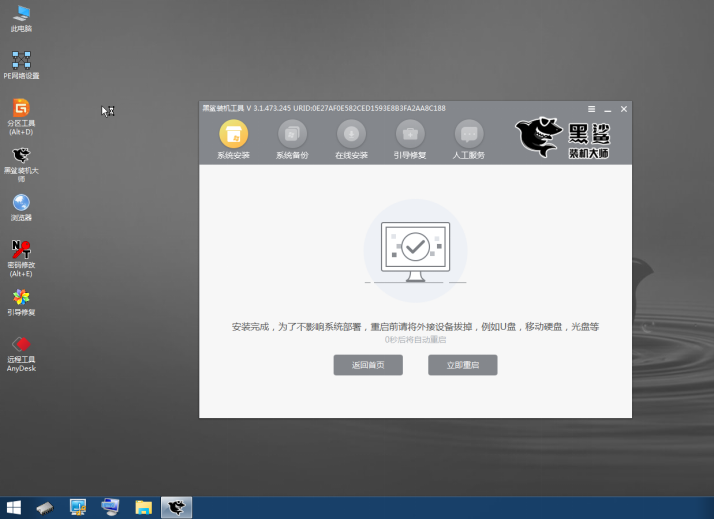Click the 黑鲨 shark taskbar button

176,508
